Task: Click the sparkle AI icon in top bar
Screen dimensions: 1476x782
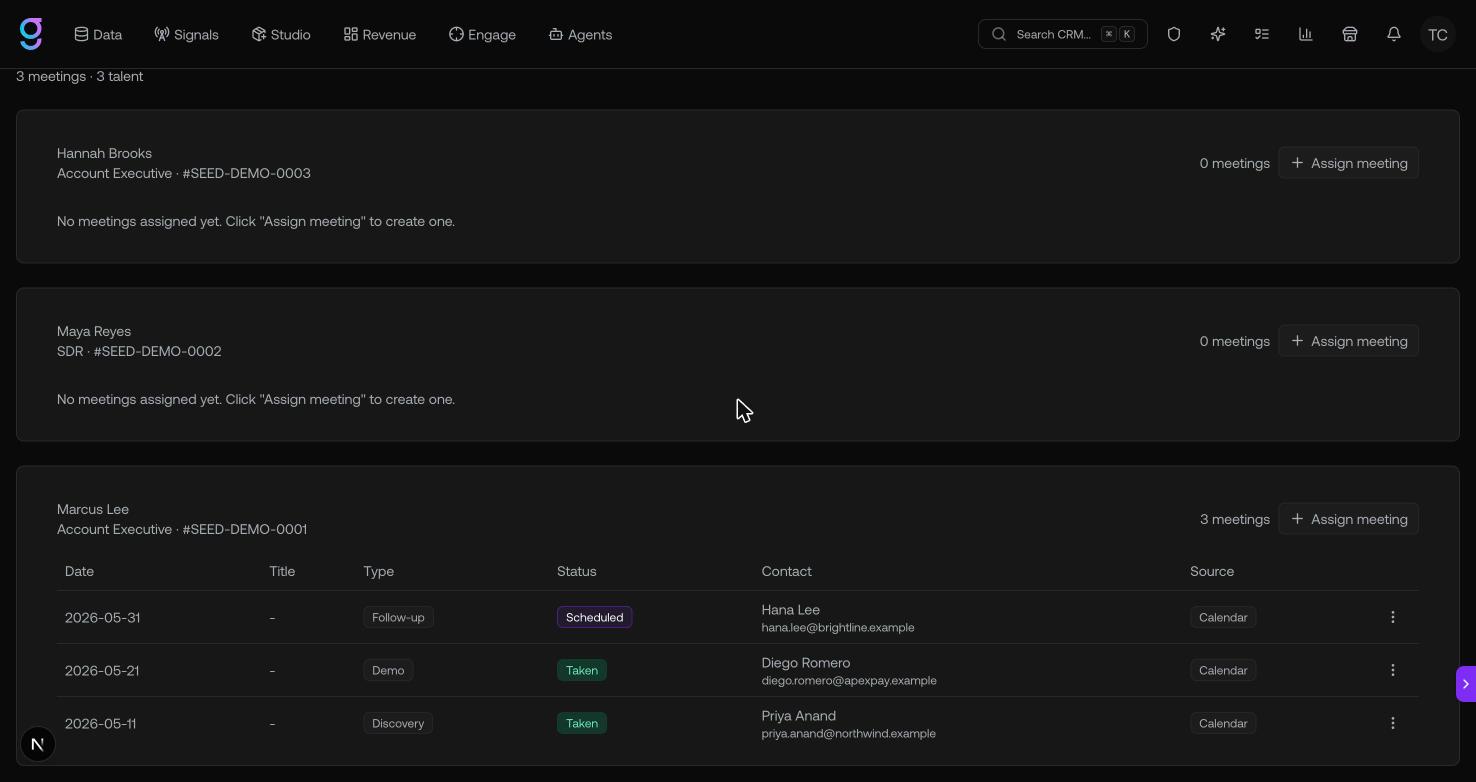Action: click(x=1218, y=34)
